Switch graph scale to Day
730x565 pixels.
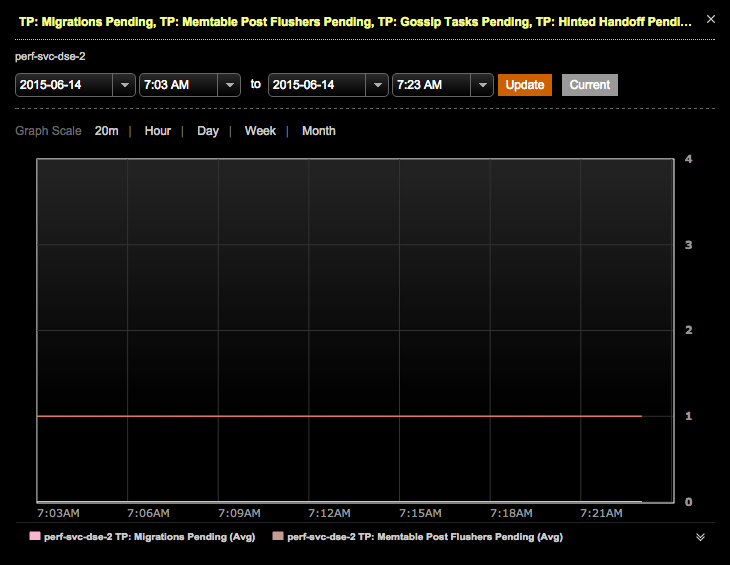click(208, 131)
